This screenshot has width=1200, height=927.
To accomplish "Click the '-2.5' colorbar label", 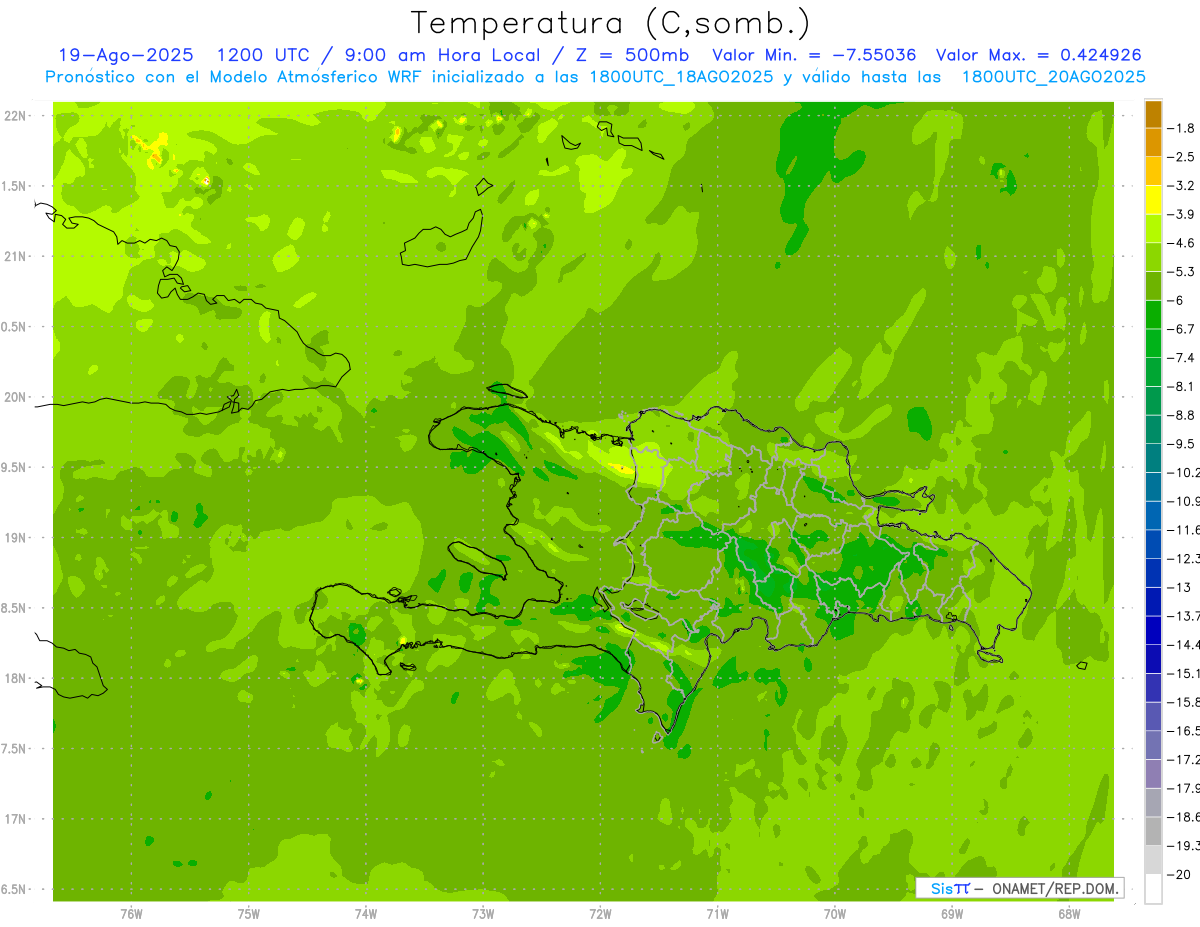I will pyautogui.click(x=1180, y=157).
